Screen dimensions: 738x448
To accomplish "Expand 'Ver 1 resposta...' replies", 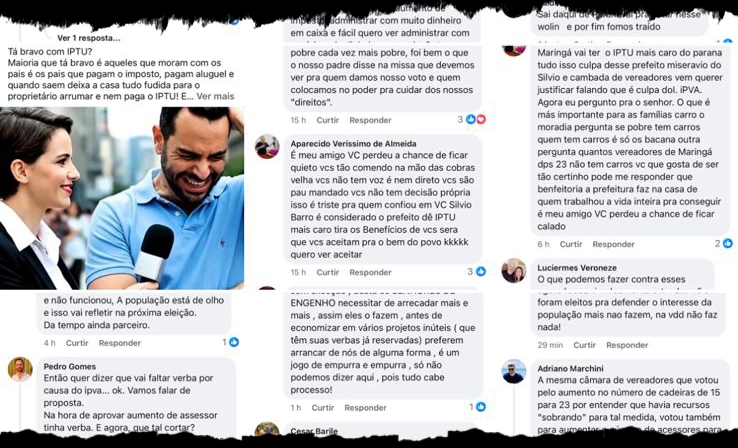I will coord(89,38).
